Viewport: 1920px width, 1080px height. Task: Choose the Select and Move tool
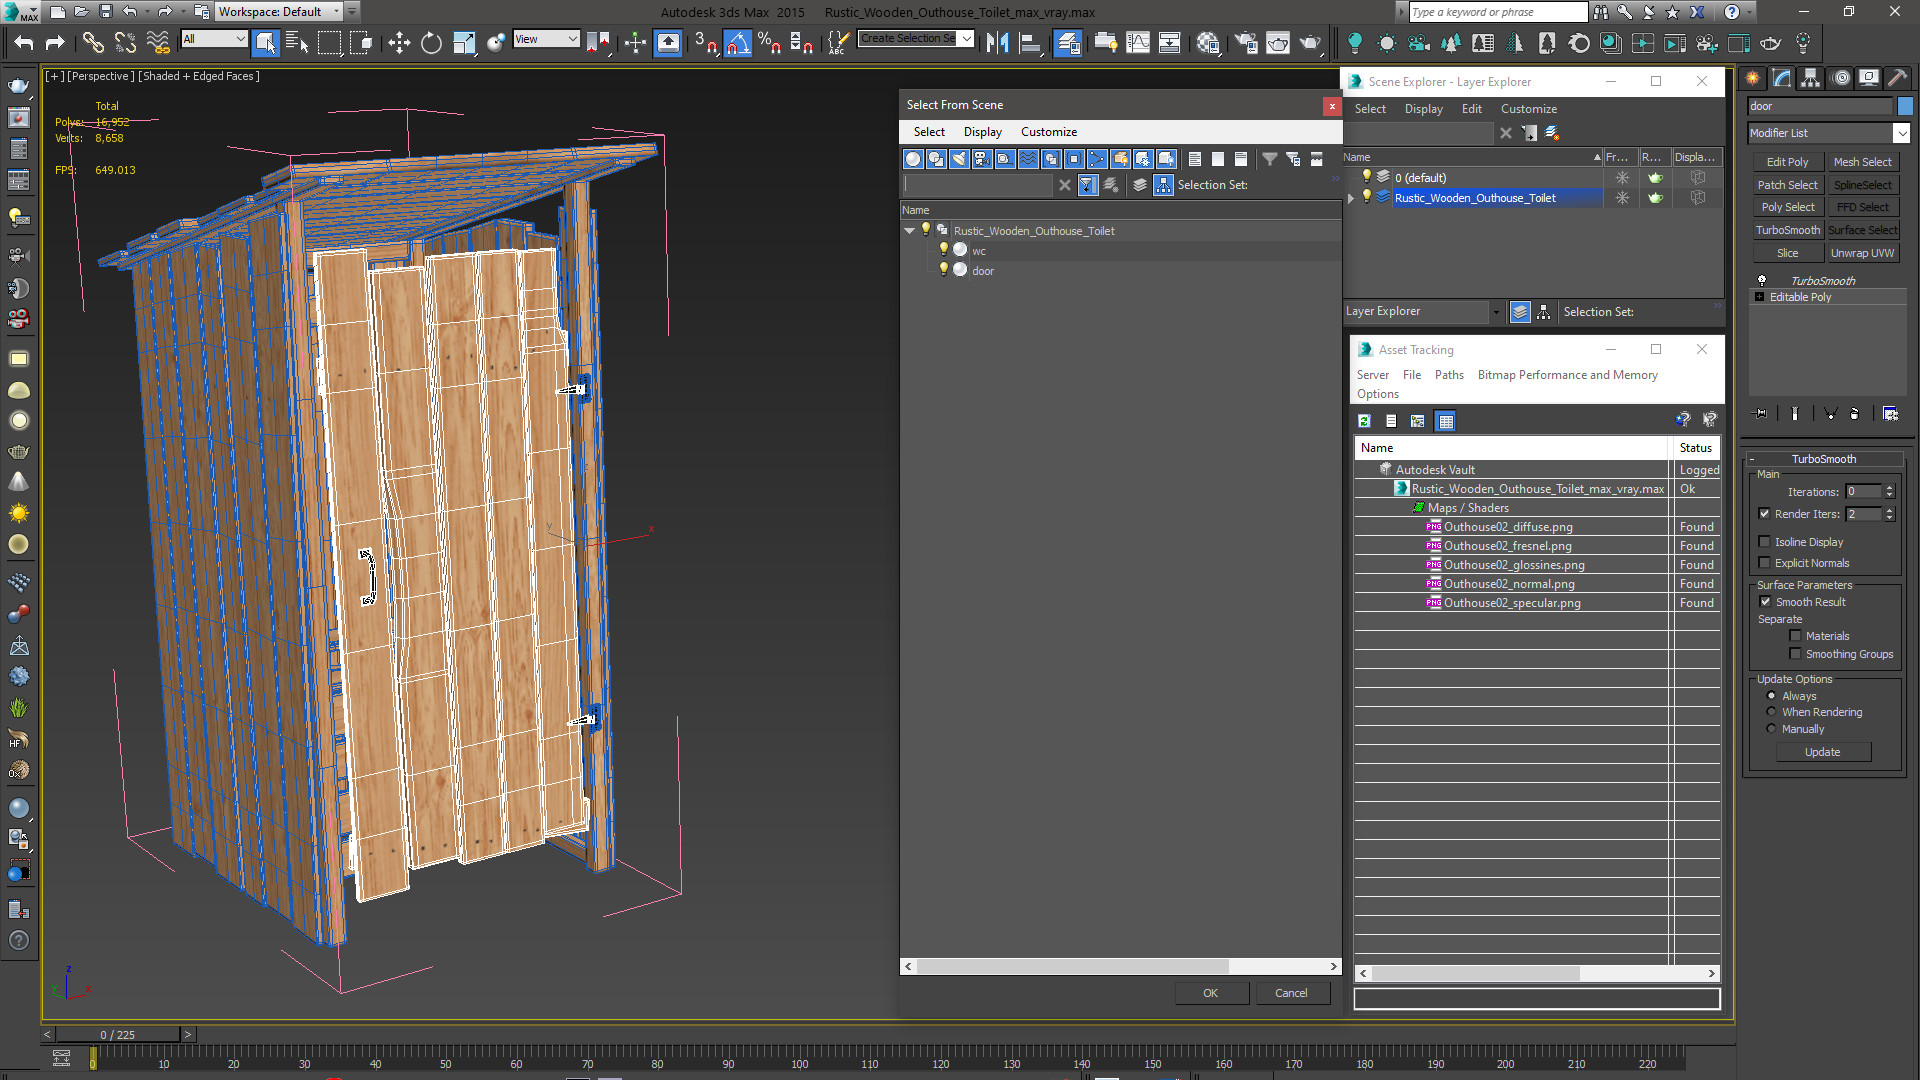point(399,42)
